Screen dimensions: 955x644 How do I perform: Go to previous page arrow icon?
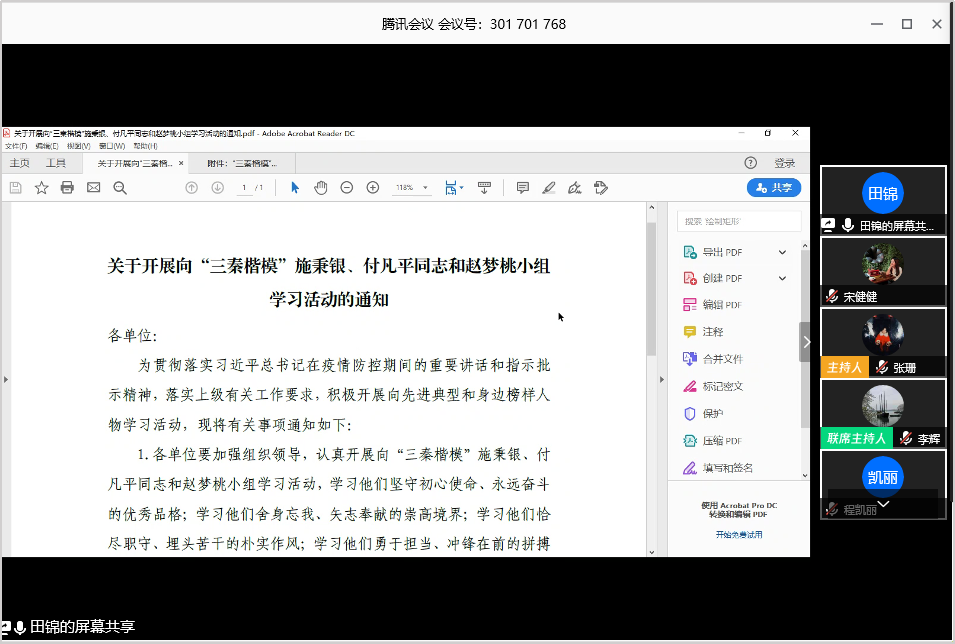[191, 188]
